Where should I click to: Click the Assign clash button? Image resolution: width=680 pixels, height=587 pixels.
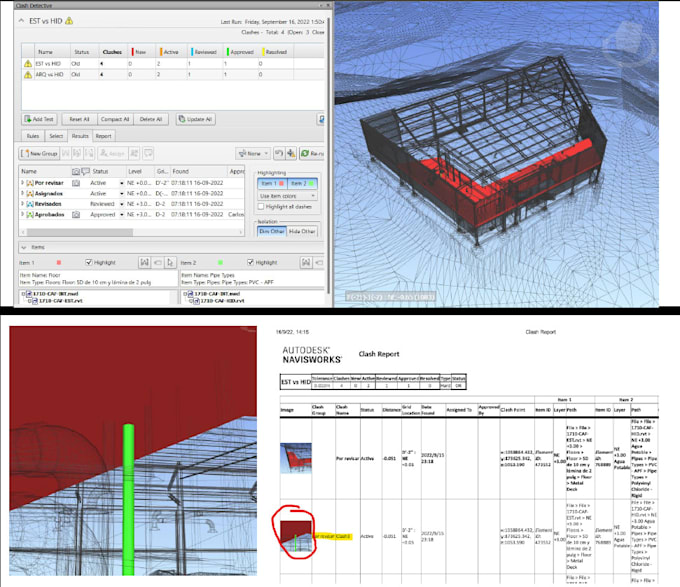tap(112, 153)
